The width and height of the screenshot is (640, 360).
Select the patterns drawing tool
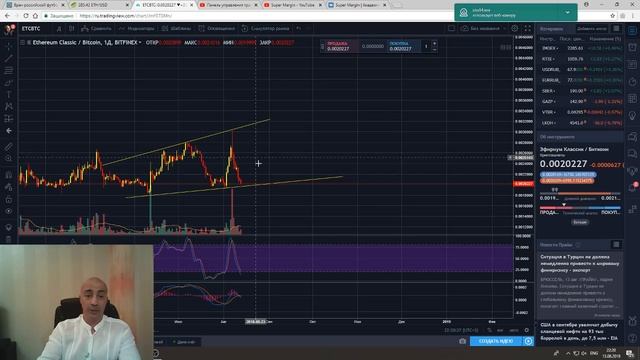pyautogui.click(x=9, y=107)
